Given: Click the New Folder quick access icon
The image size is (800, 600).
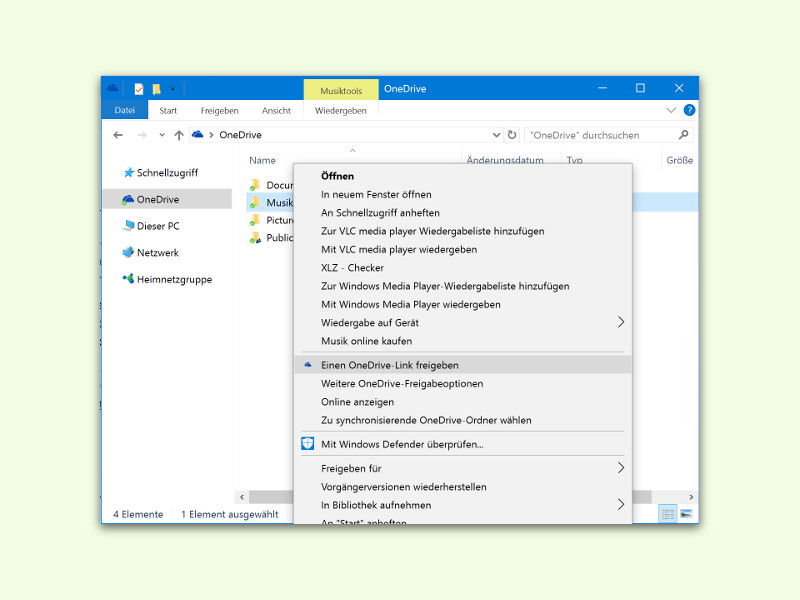Looking at the screenshot, I should click(x=157, y=89).
